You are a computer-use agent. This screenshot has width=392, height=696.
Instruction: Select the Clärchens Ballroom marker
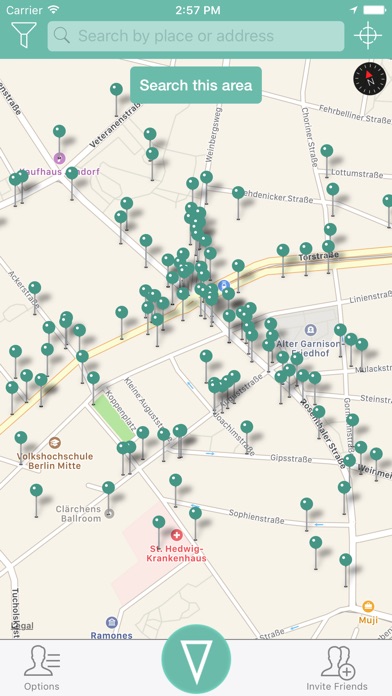tap(109, 514)
